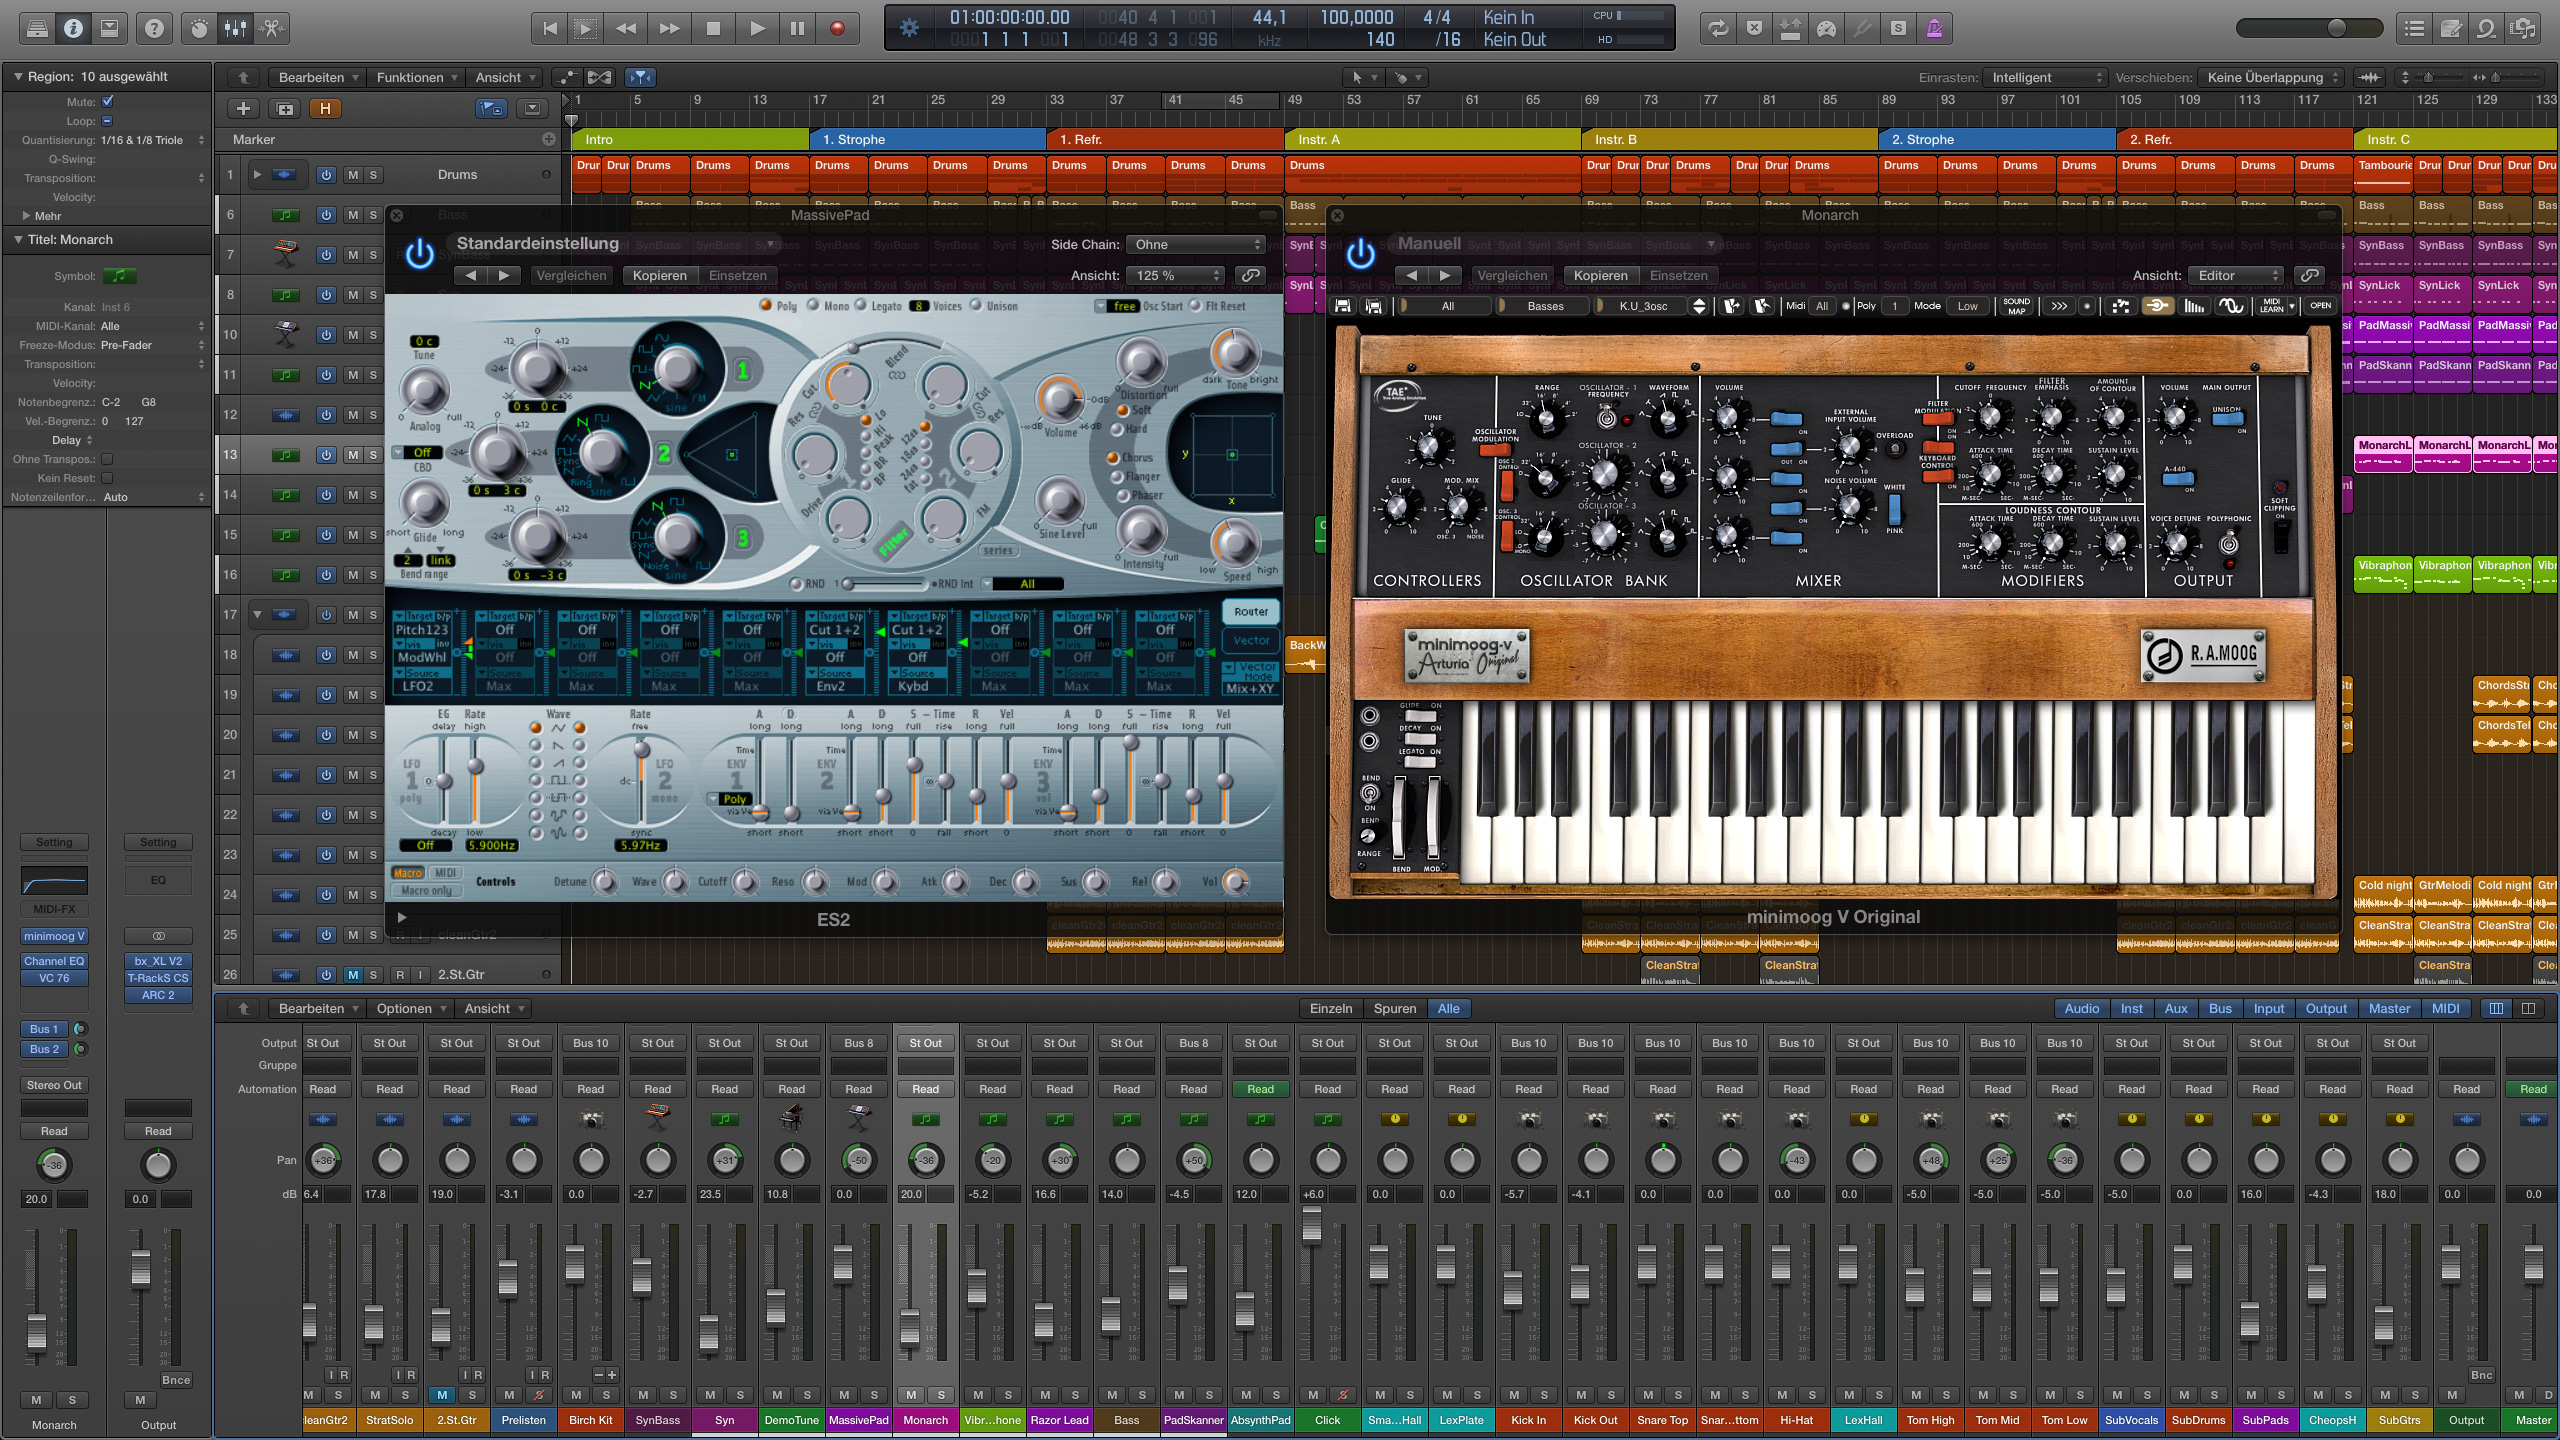Click the Tuner fork icon

(x=1862, y=29)
